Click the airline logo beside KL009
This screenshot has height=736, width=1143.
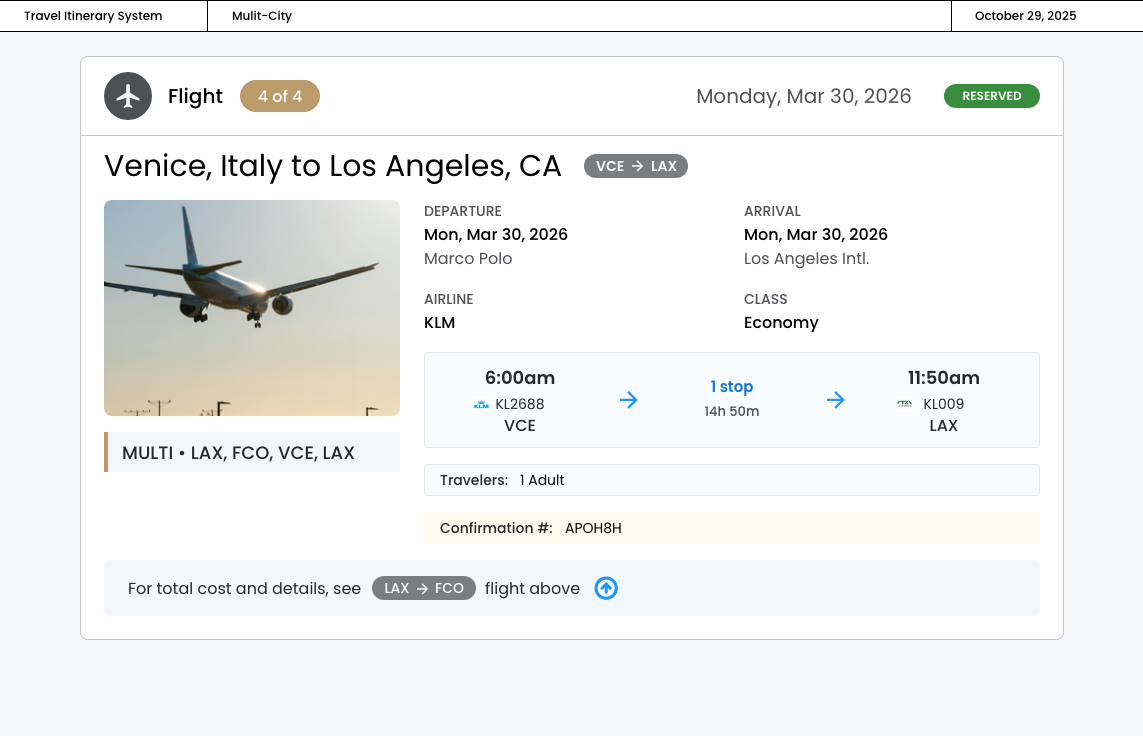tap(905, 404)
